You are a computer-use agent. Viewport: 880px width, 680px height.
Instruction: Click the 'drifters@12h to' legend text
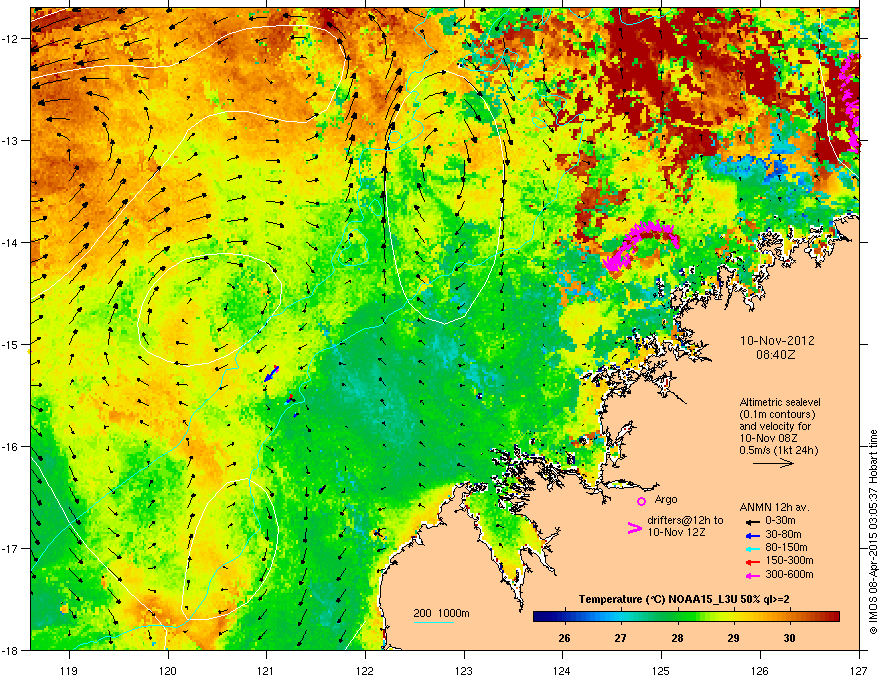[685, 521]
